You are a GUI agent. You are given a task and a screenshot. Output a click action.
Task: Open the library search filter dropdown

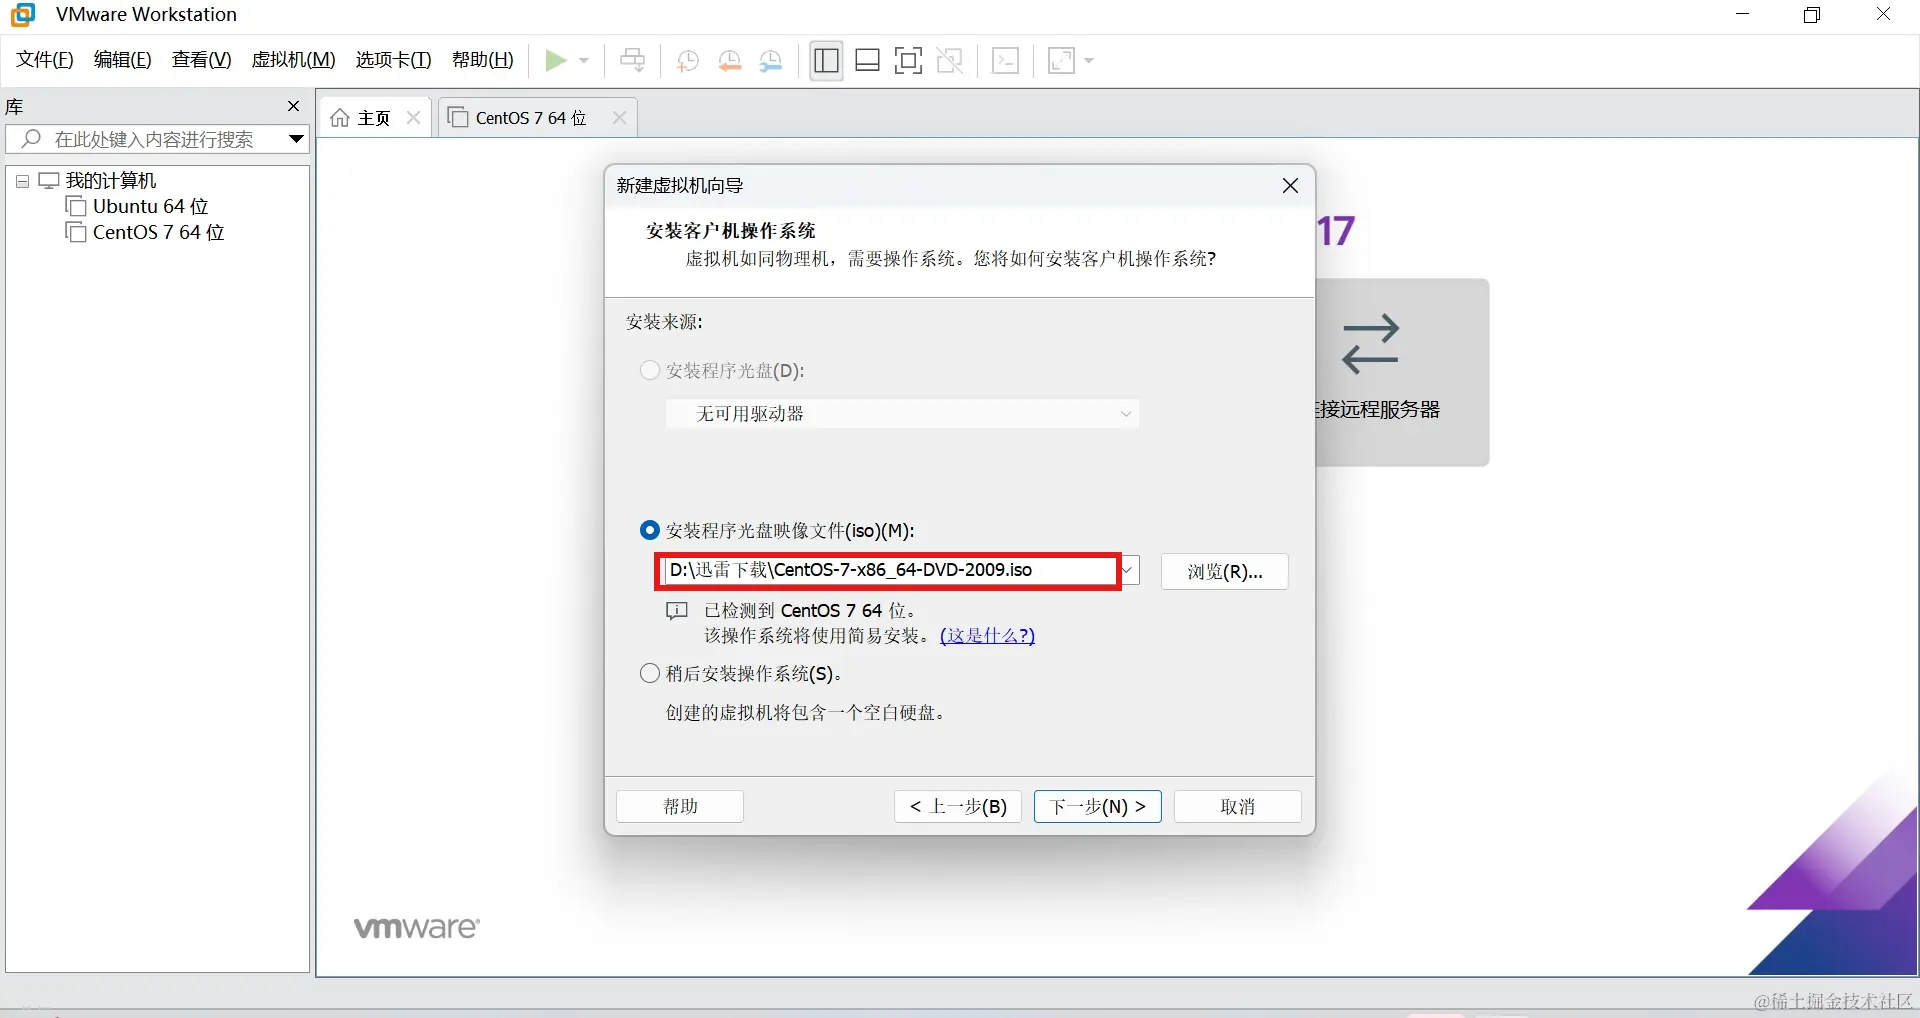point(296,139)
